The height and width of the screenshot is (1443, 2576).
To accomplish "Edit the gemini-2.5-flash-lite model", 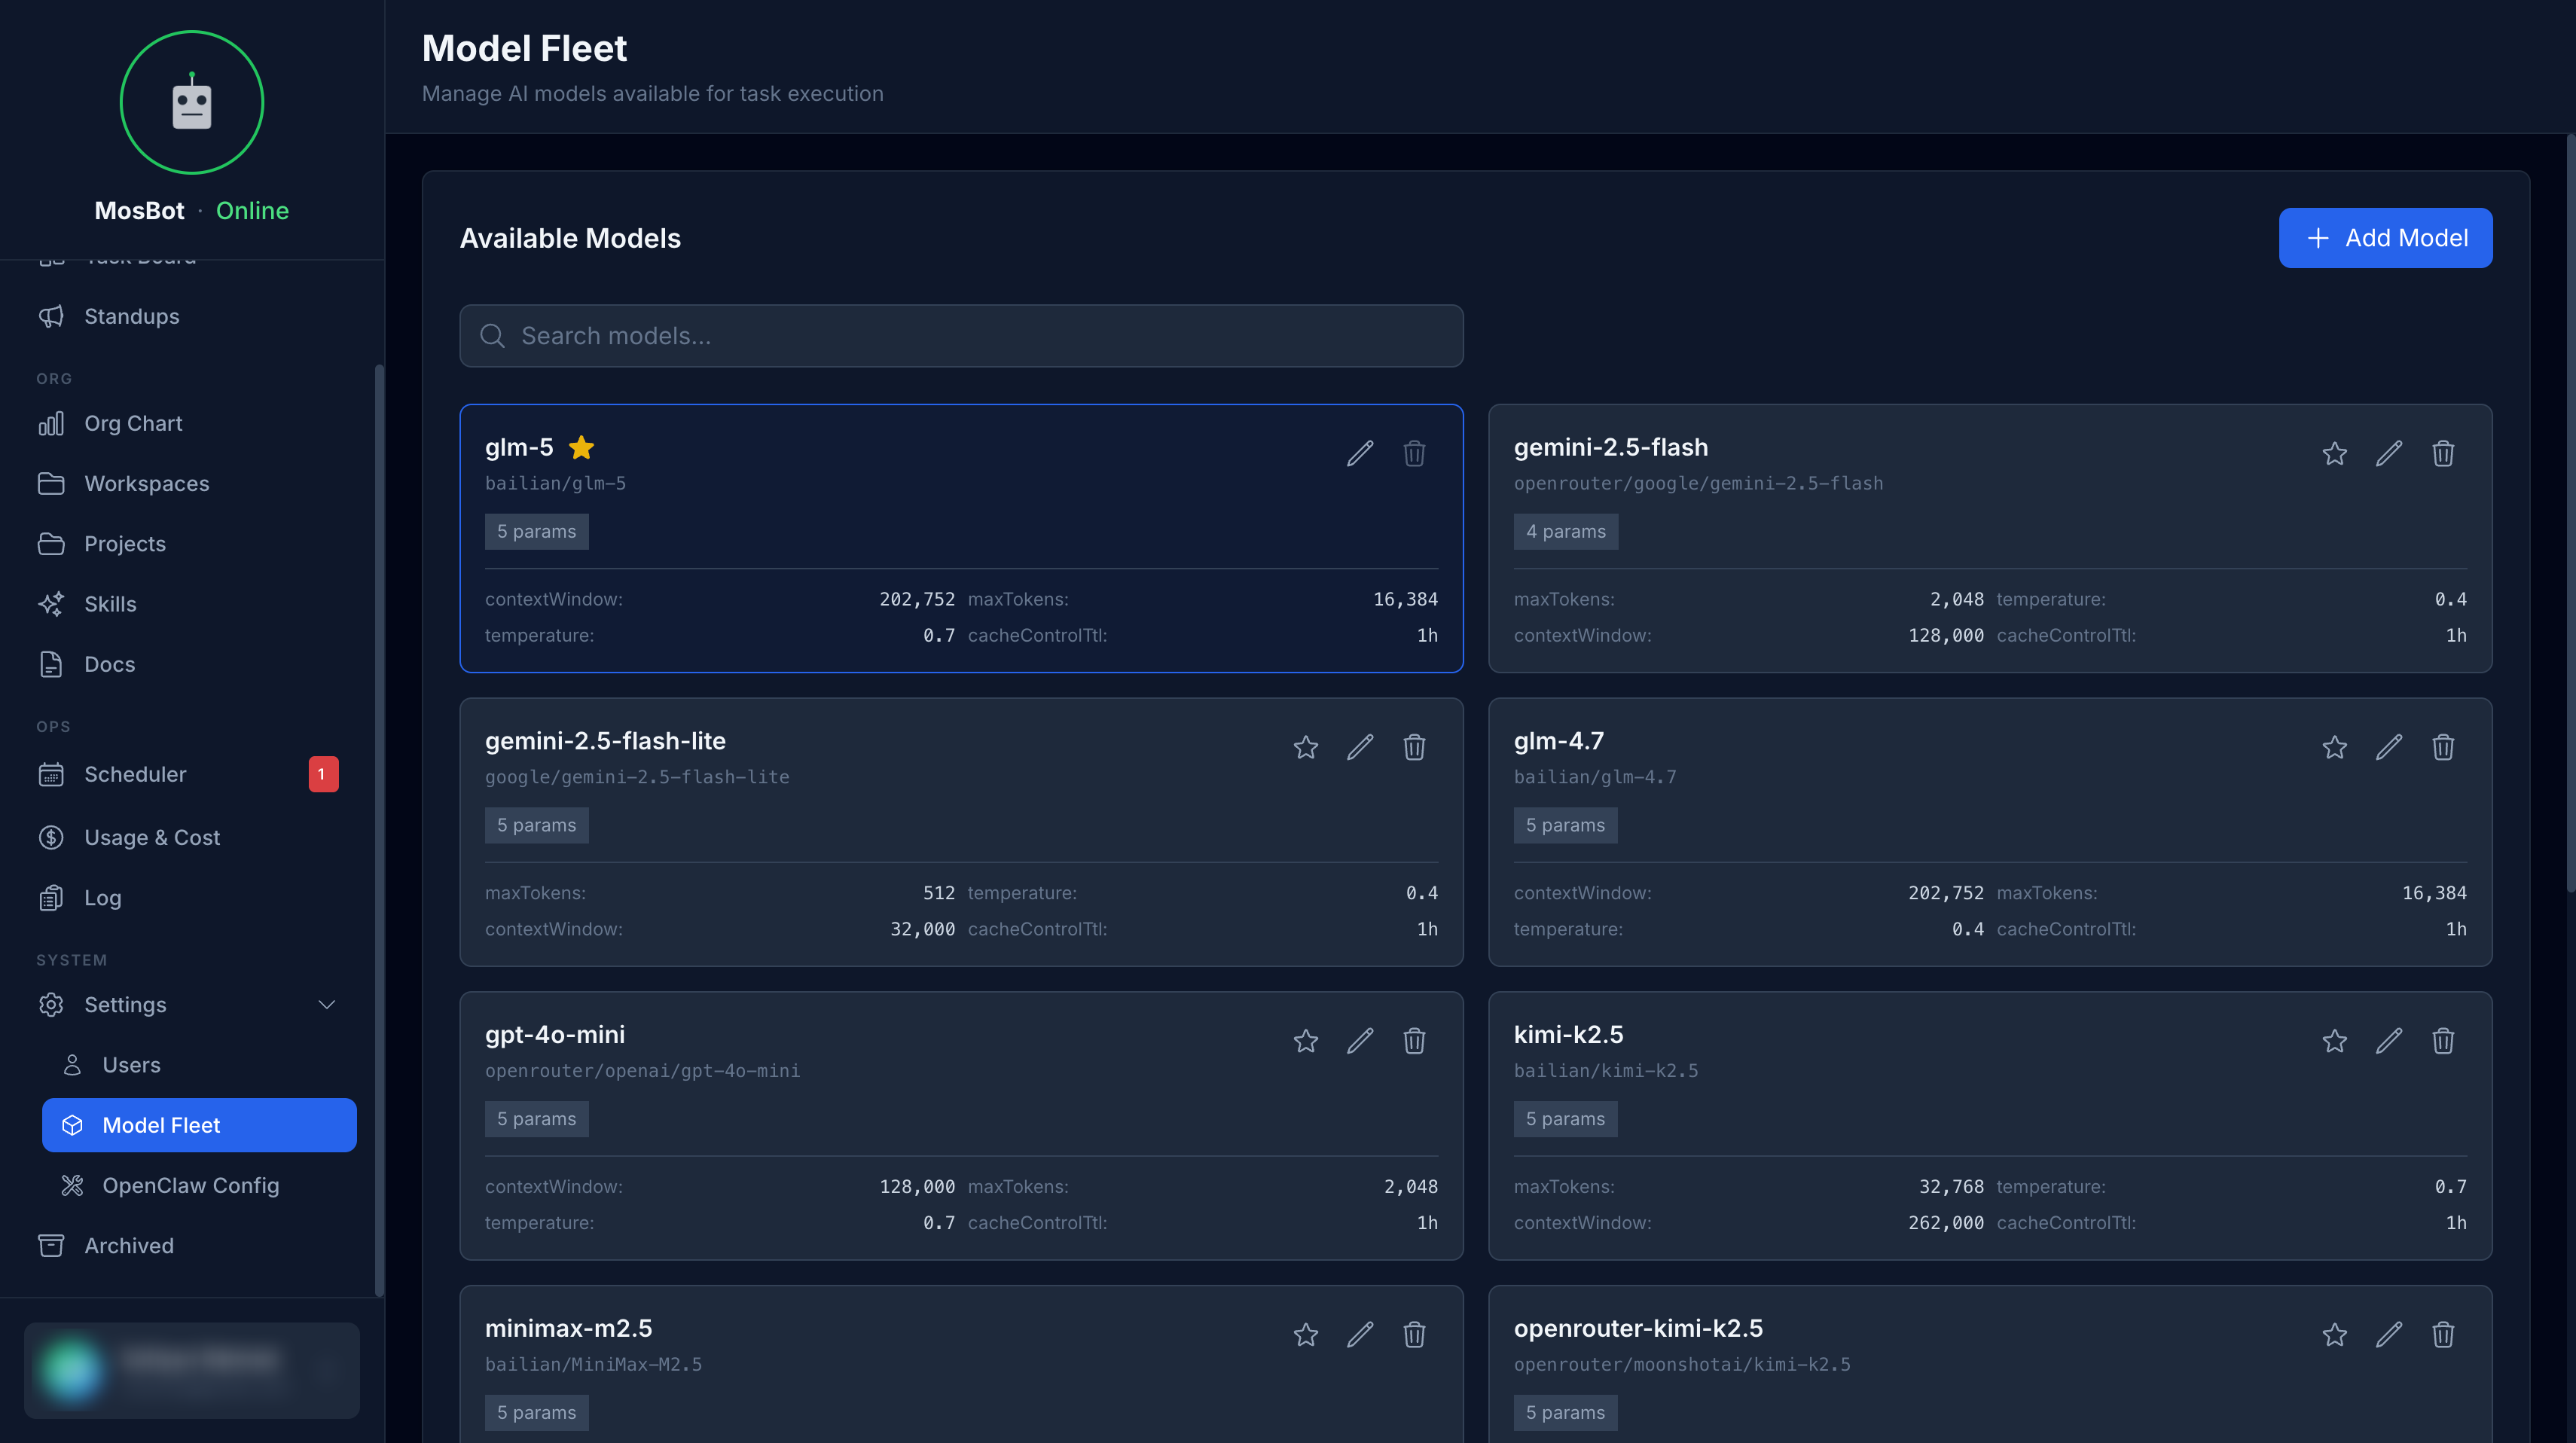I will pos(1359,747).
